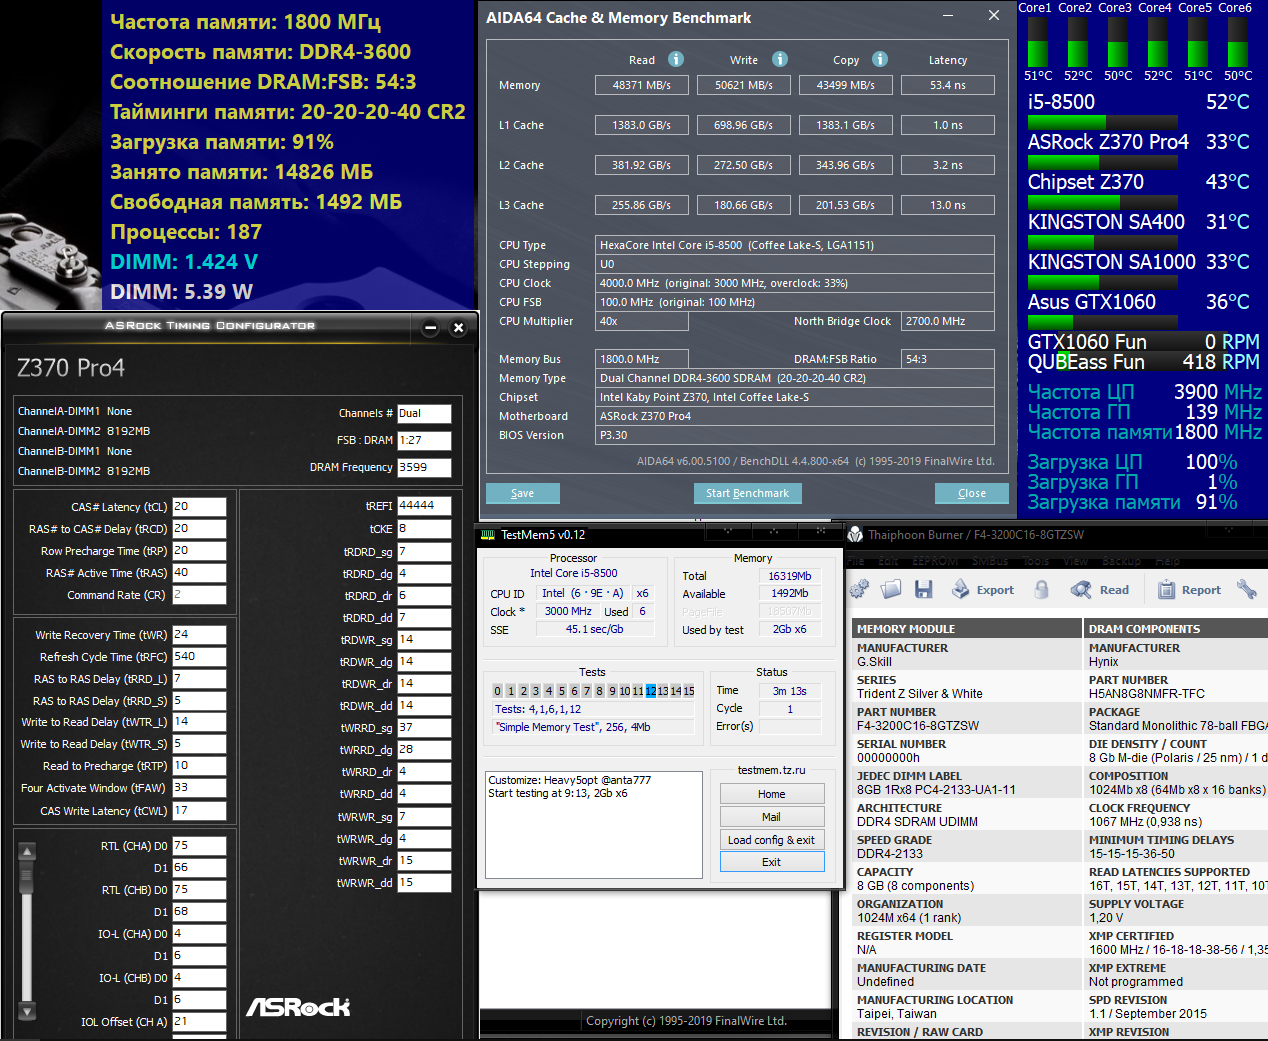Screen dimensions: 1268x1041
Task: Click the DRAM Frequency field showing 3599
Action: click(424, 467)
